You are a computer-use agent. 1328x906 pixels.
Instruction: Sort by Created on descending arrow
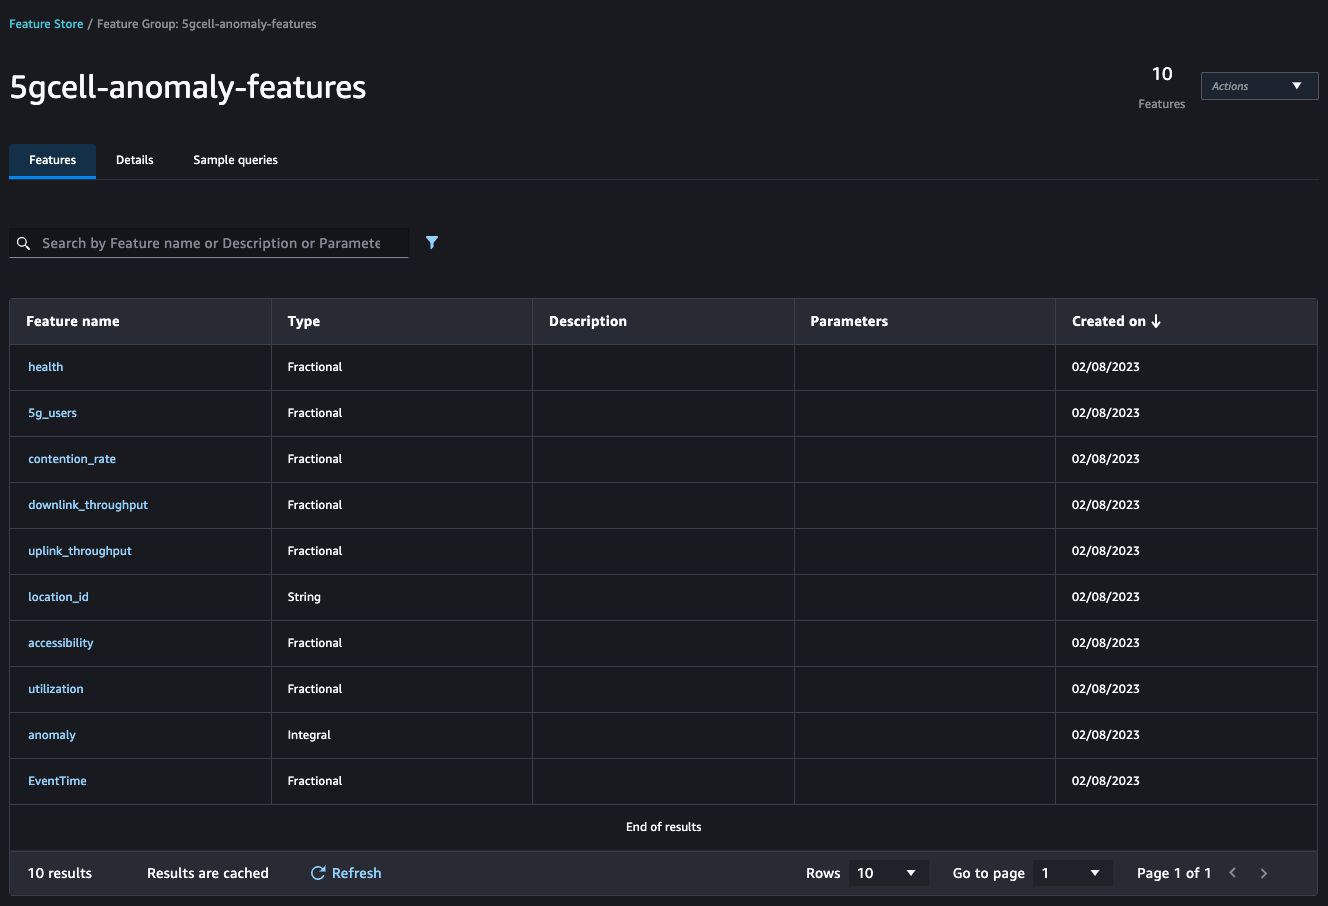tap(1156, 321)
